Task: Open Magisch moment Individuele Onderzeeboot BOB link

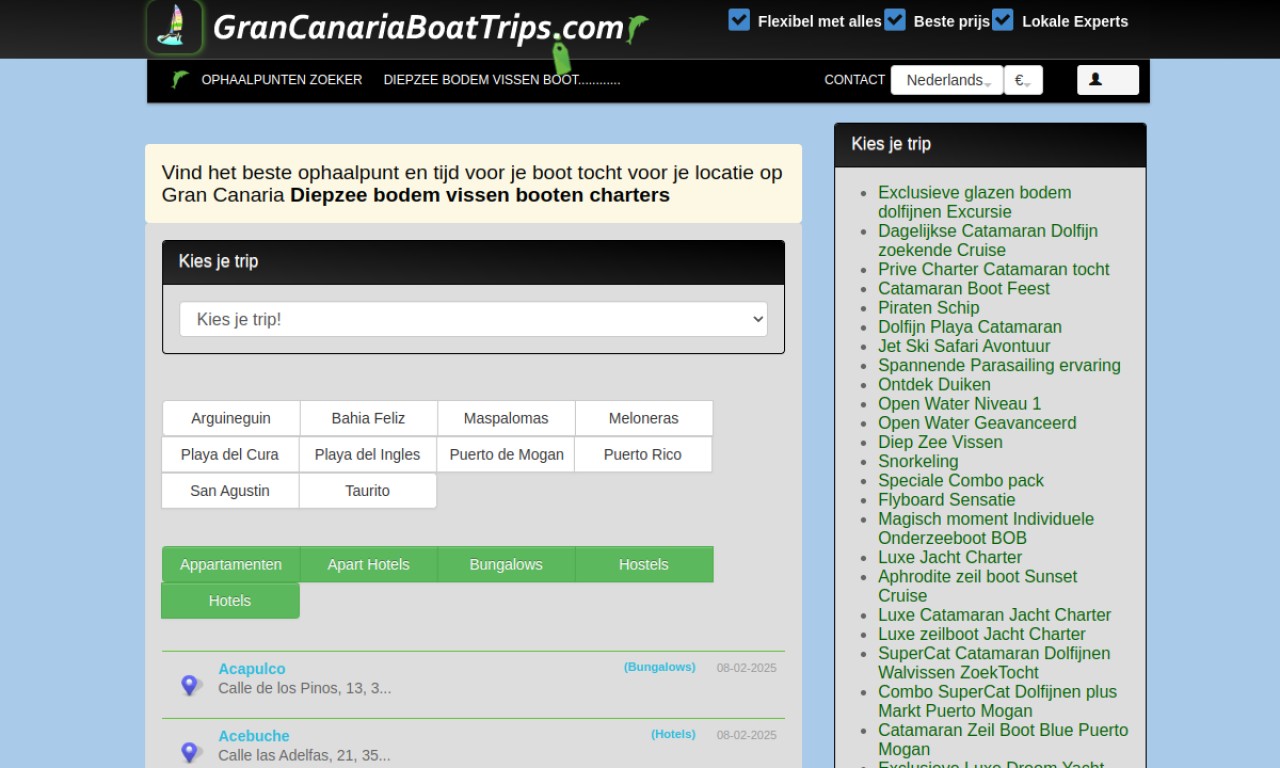Action: [986, 528]
